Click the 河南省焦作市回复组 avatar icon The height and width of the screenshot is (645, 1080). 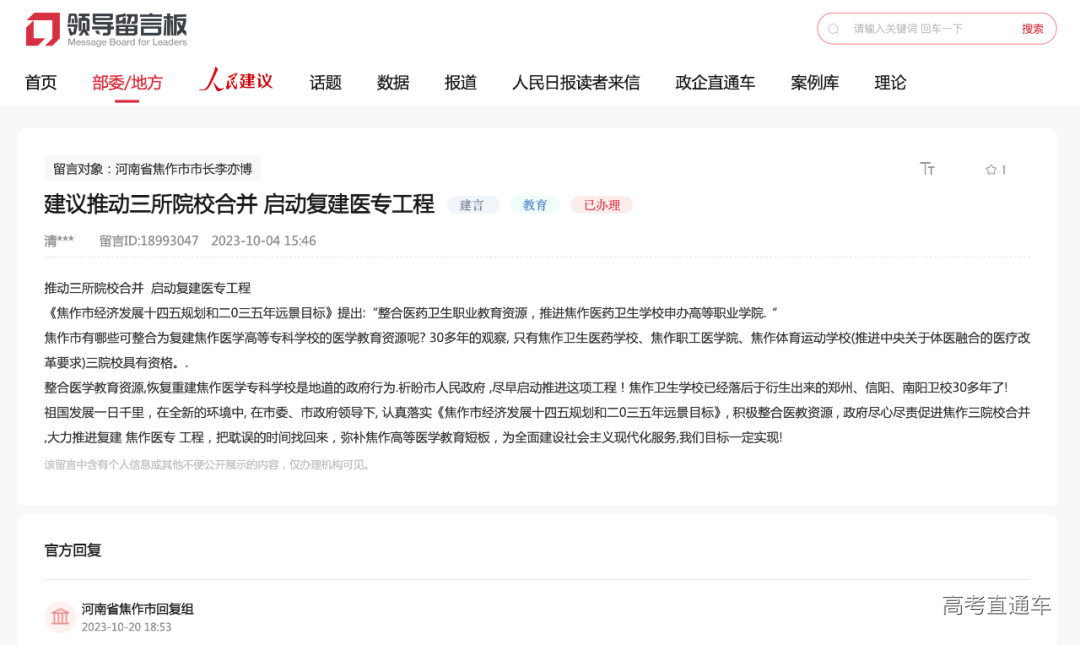click(60, 616)
